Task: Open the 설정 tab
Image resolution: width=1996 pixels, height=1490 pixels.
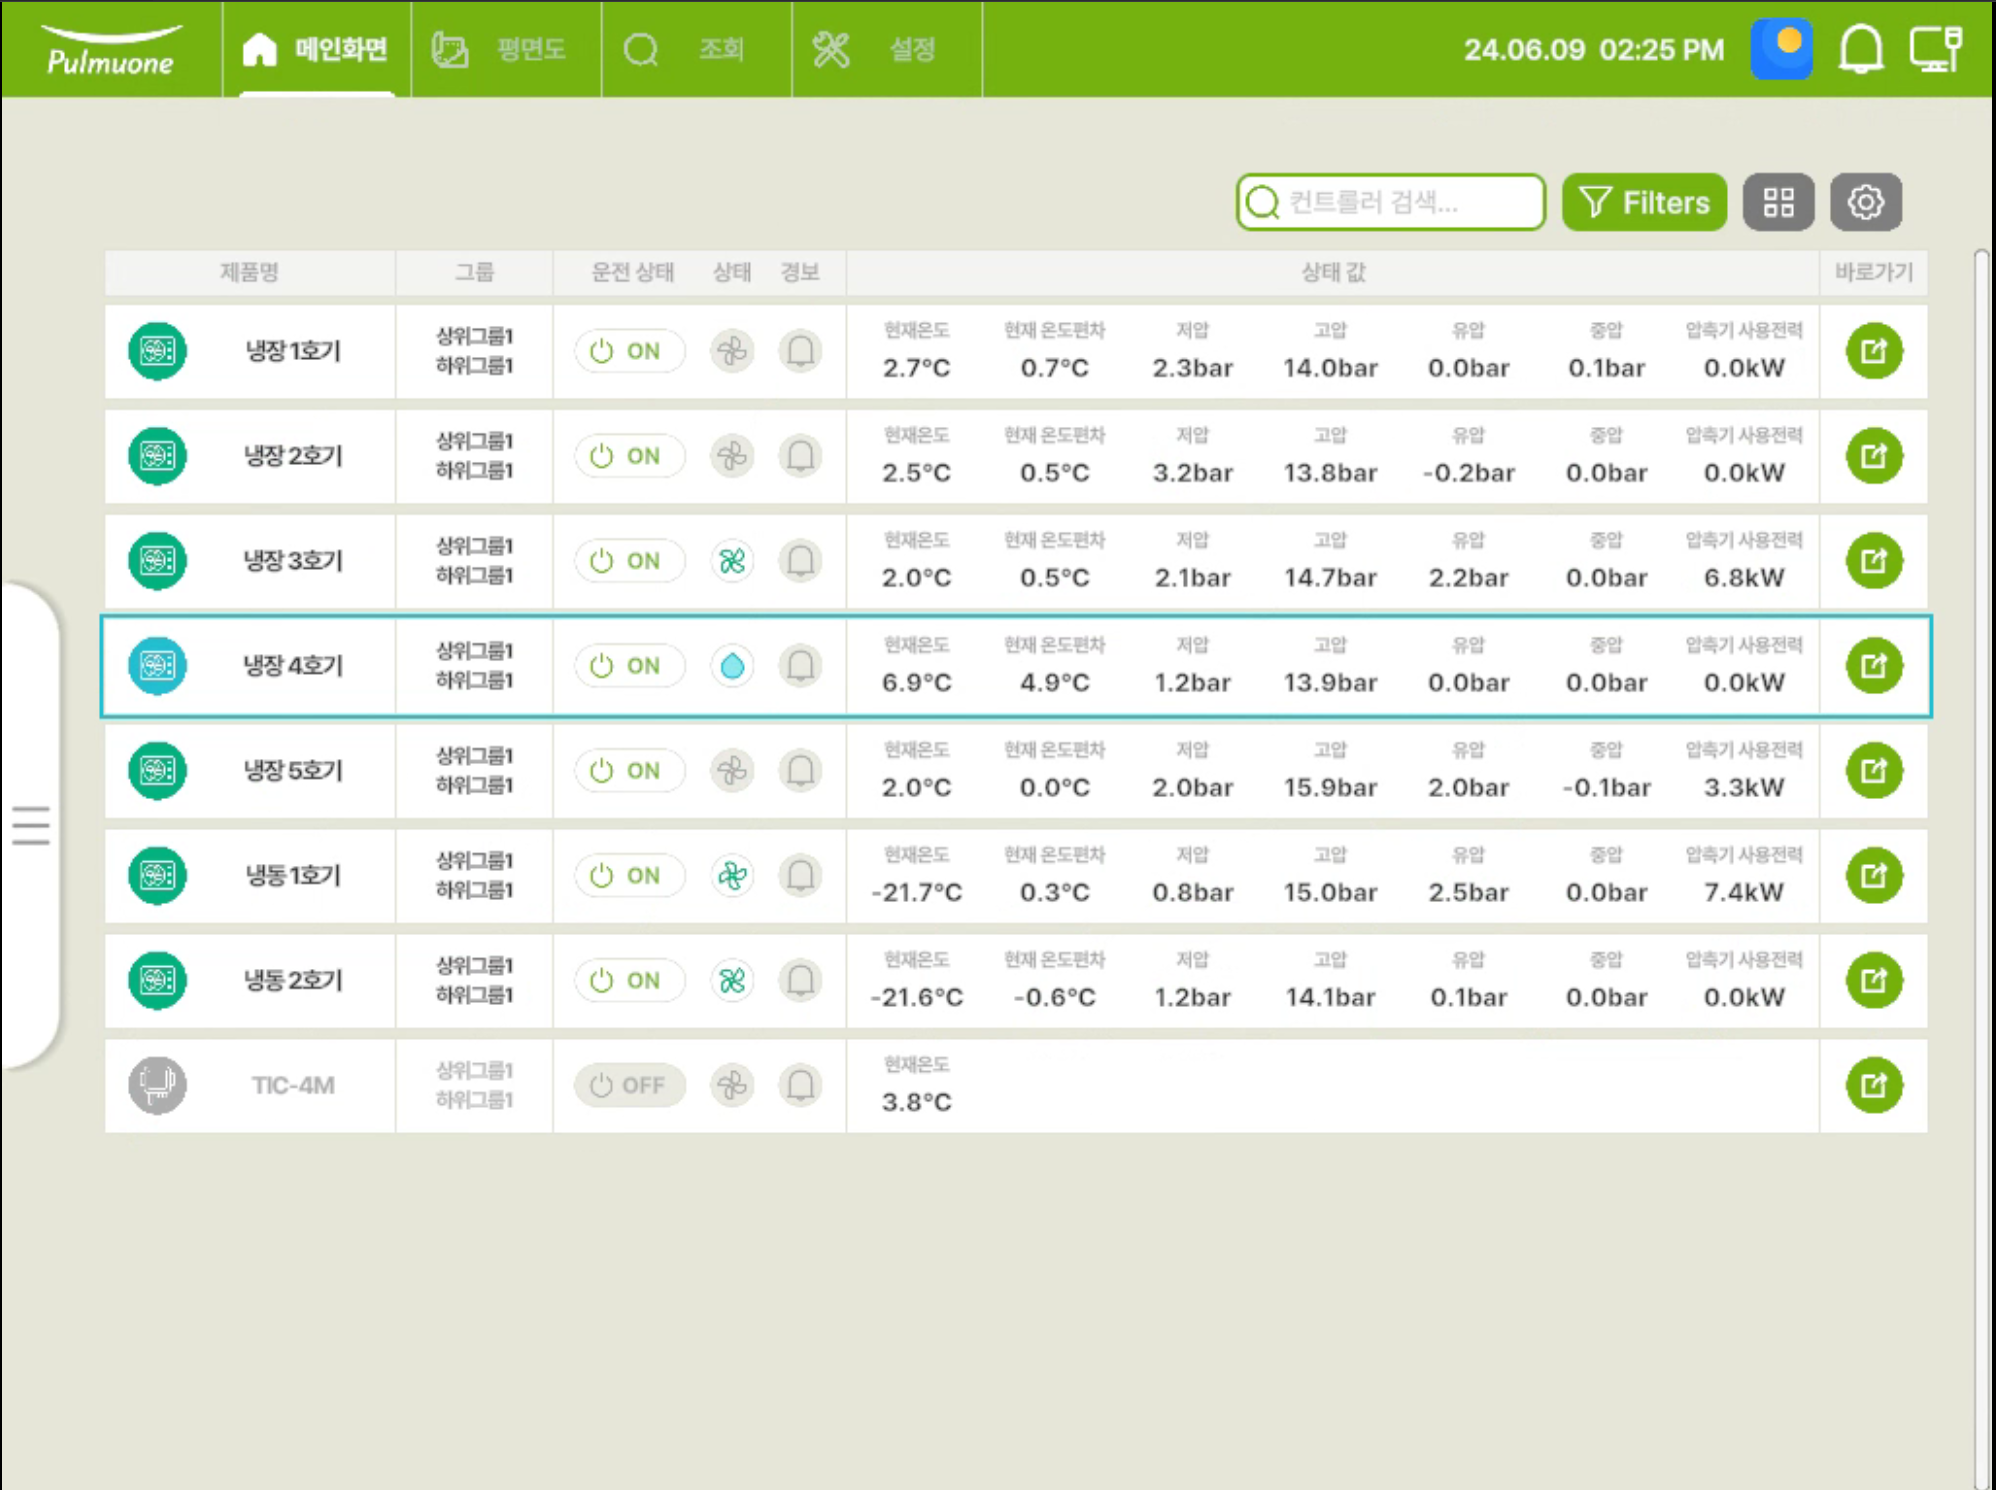Action: pyautogui.click(x=887, y=49)
